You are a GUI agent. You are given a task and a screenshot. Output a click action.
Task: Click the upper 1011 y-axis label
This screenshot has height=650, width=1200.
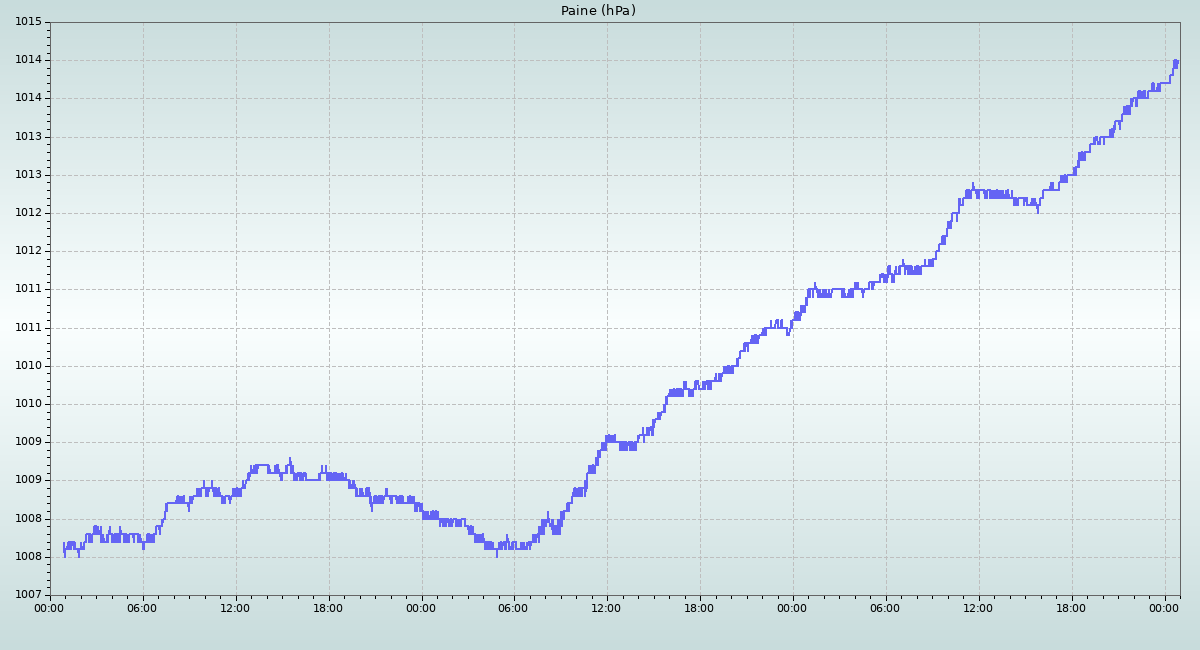(28, 289)
